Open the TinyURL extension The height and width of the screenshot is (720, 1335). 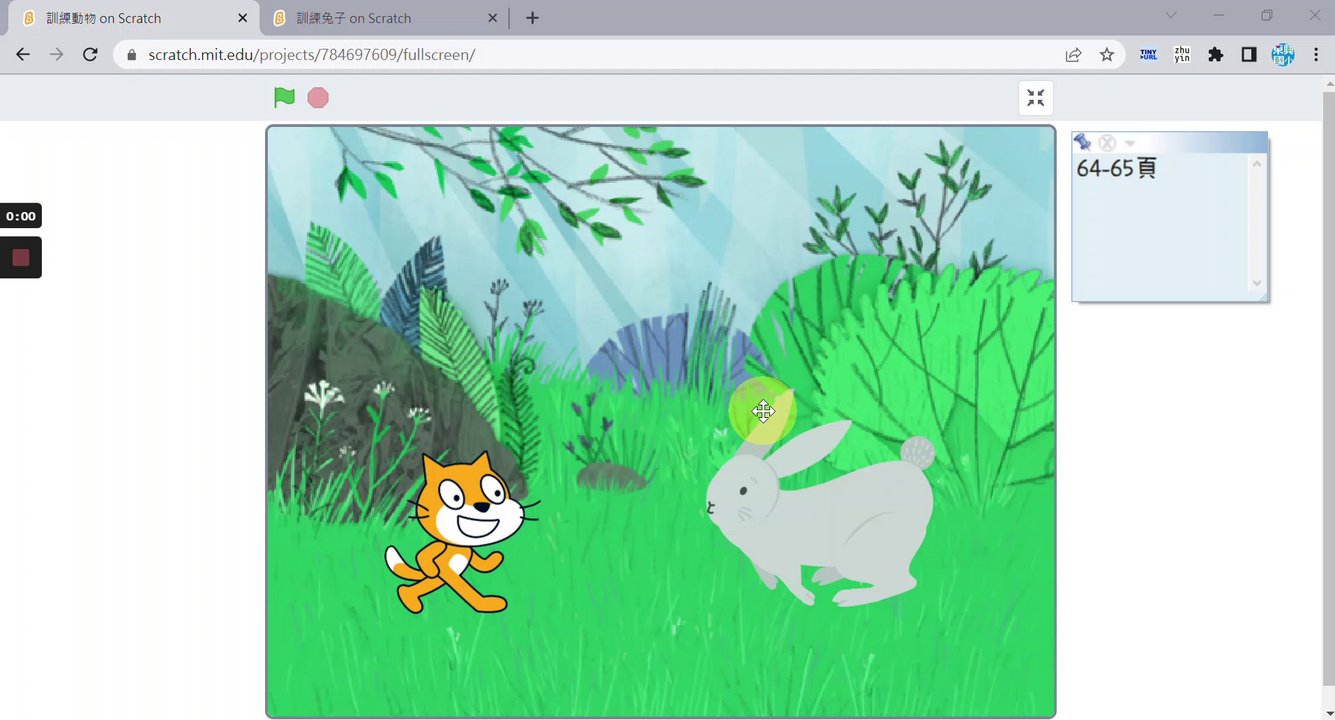click(x=1149, y=55)
